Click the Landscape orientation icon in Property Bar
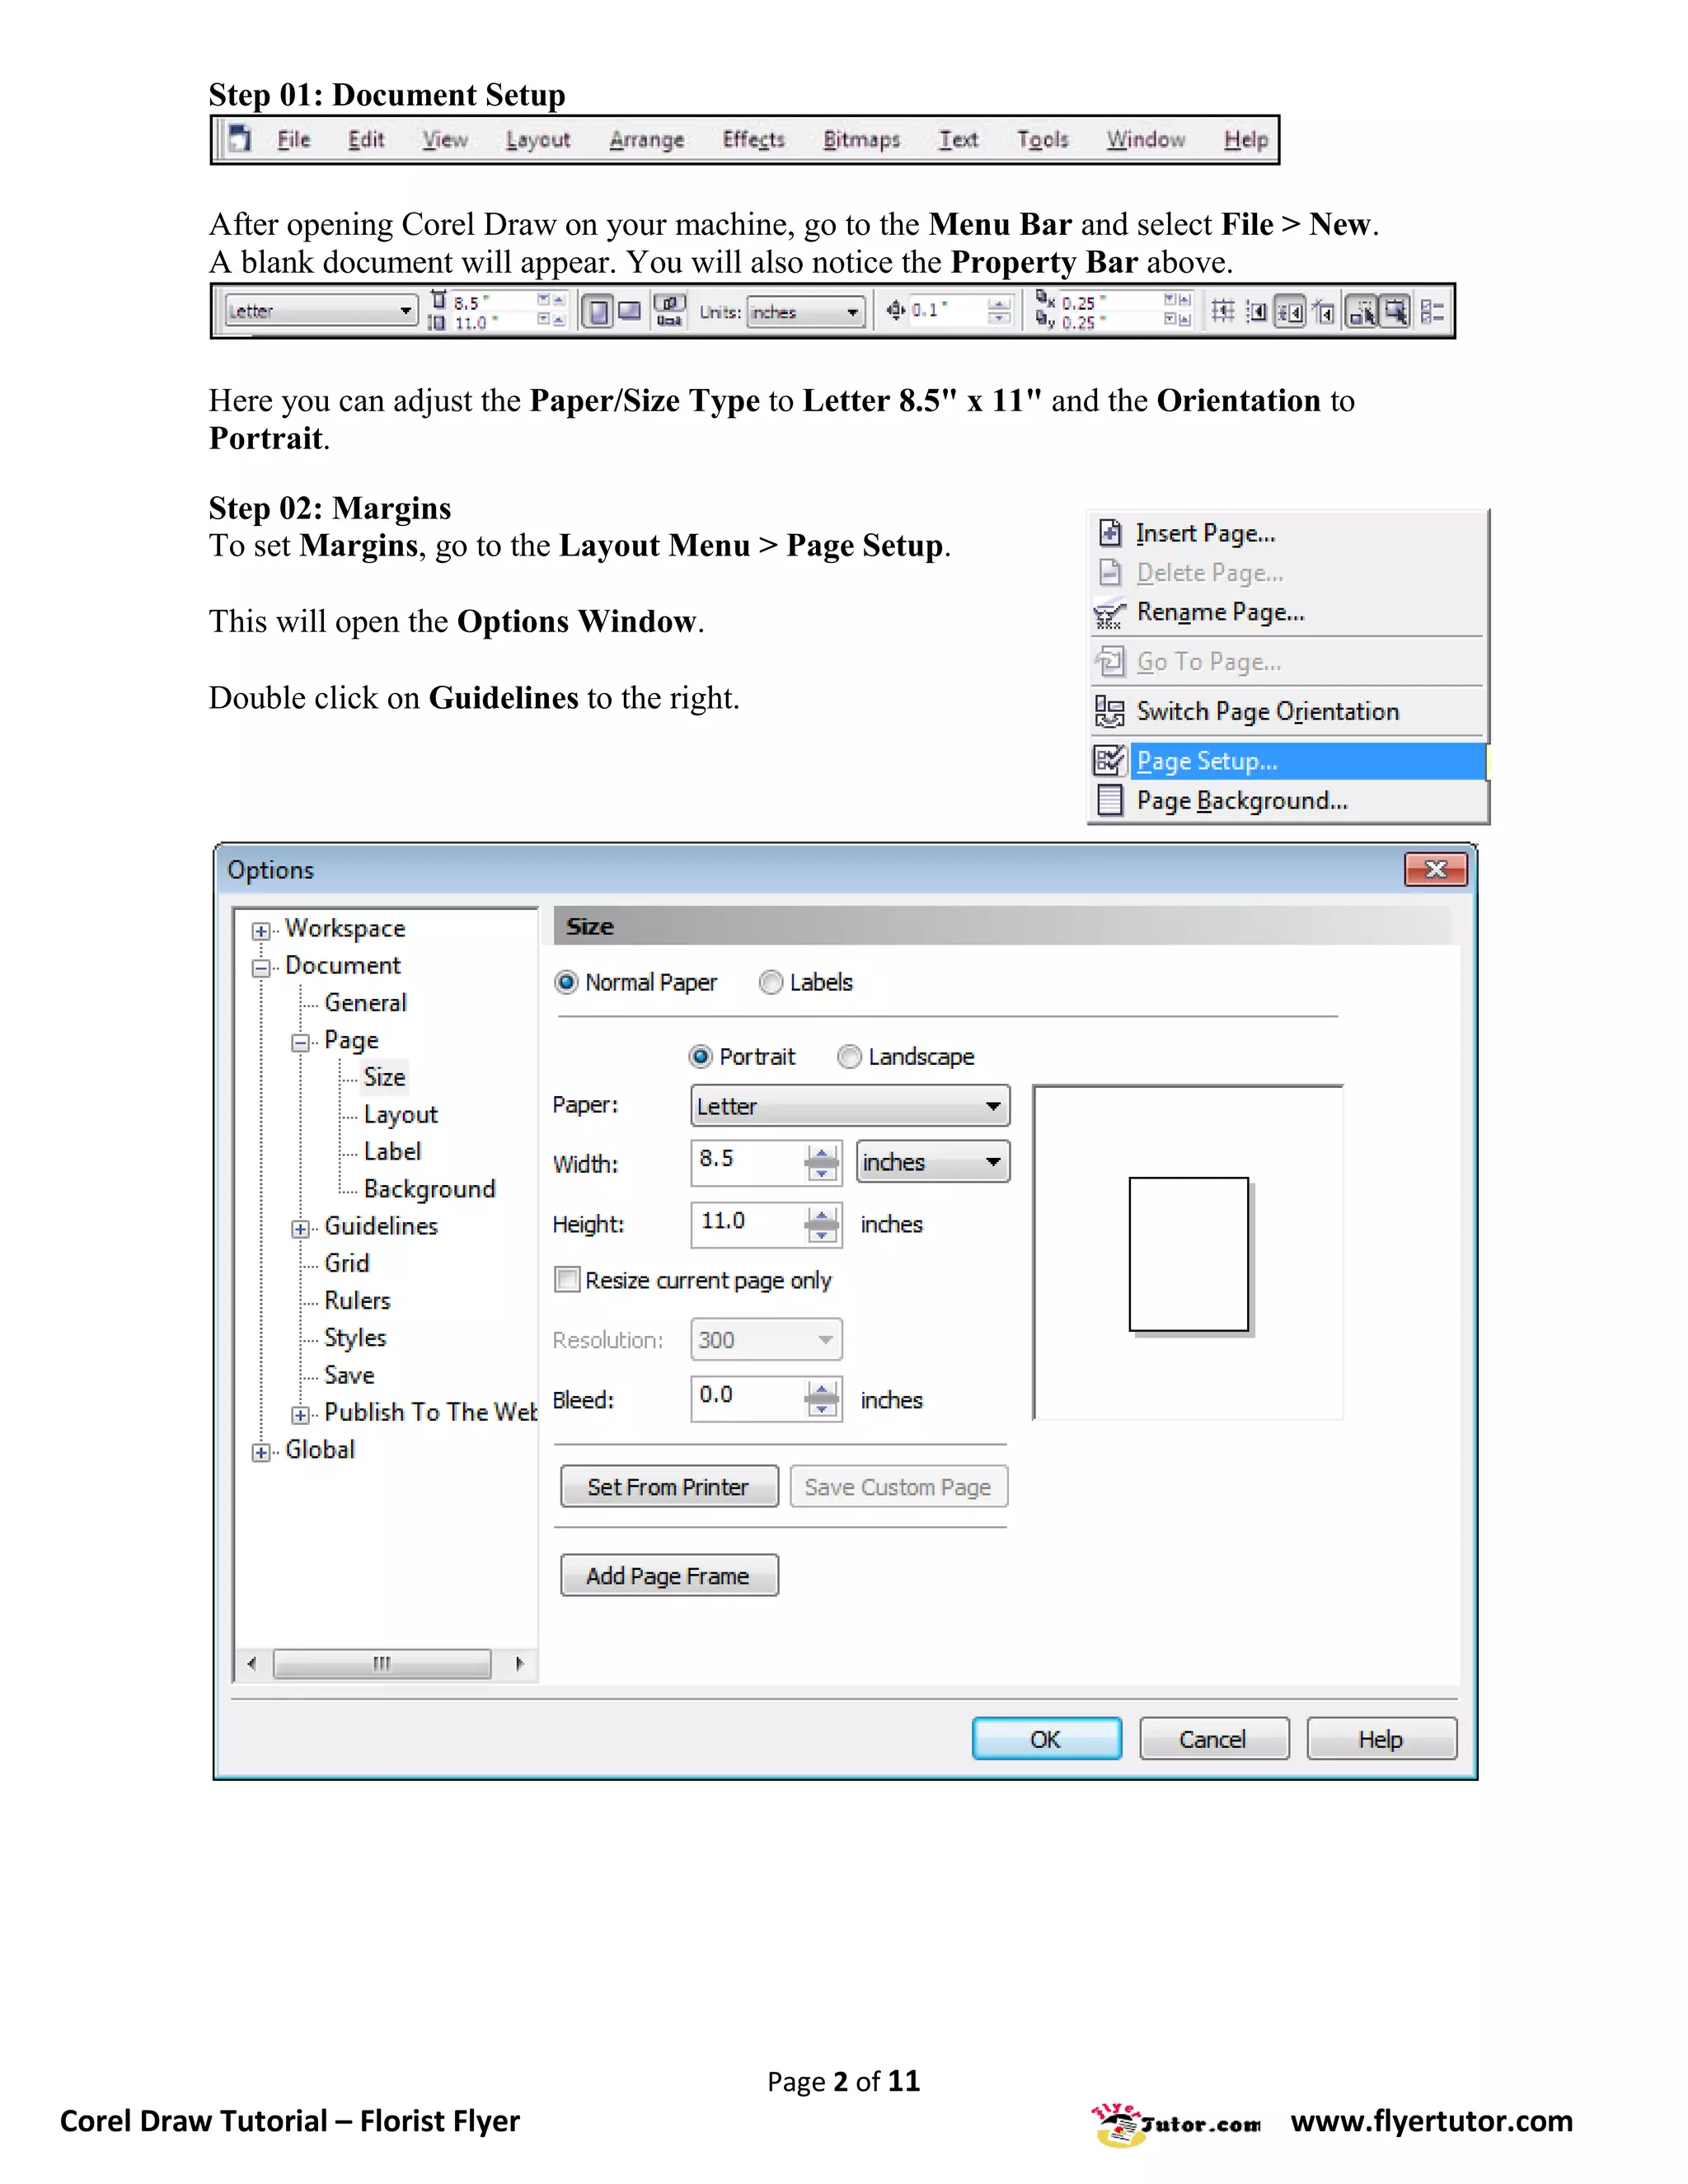This screenshot has width=1688, height=2184. [x=630, y=312]
